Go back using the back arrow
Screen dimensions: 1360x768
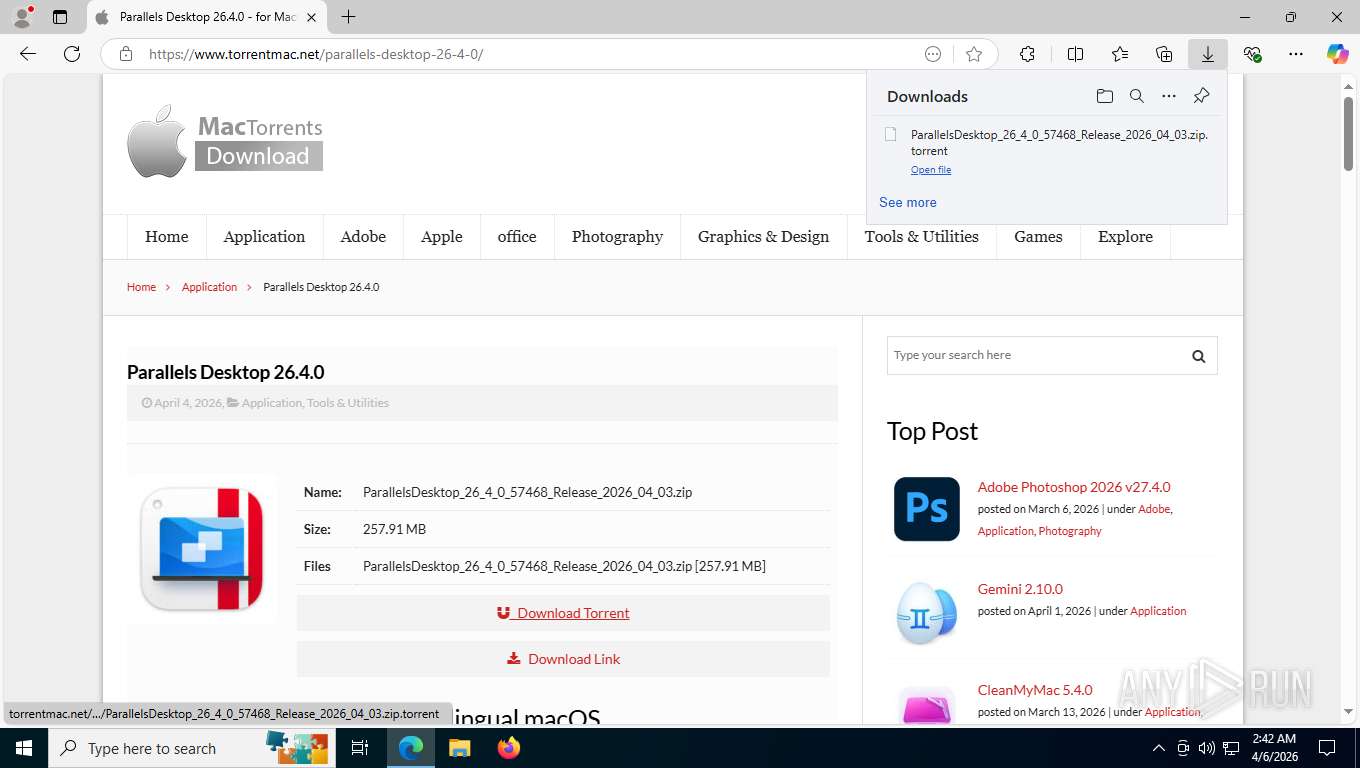pos(28,54)
